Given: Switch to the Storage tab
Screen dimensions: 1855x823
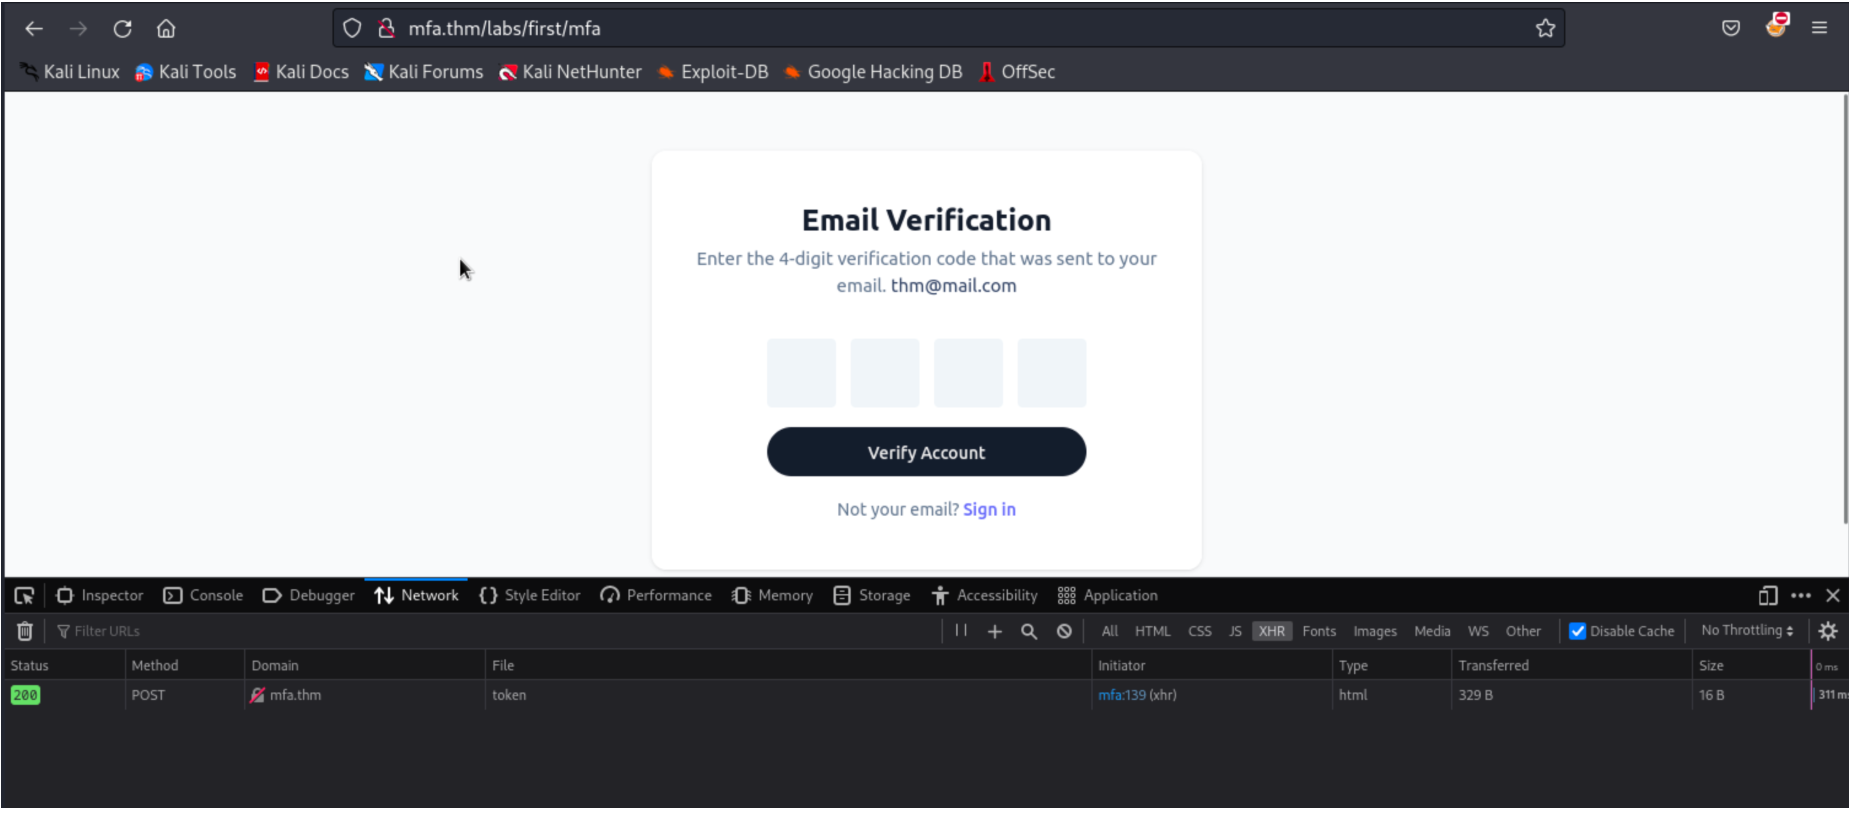Looking at the screenshot, I should (x=872, y=596).
